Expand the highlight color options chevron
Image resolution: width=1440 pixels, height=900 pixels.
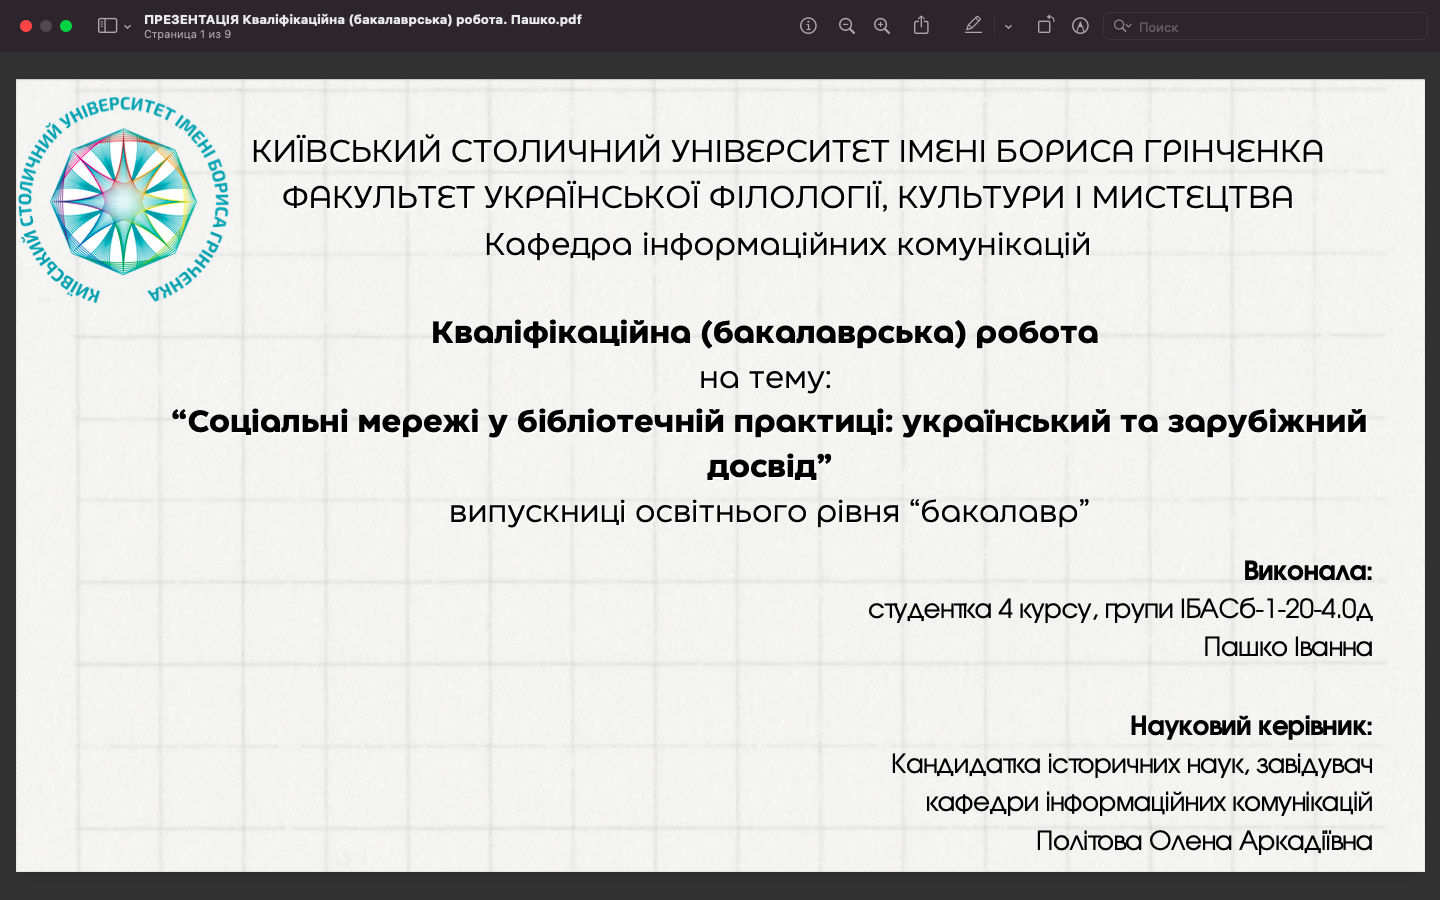coord(1008,27)
